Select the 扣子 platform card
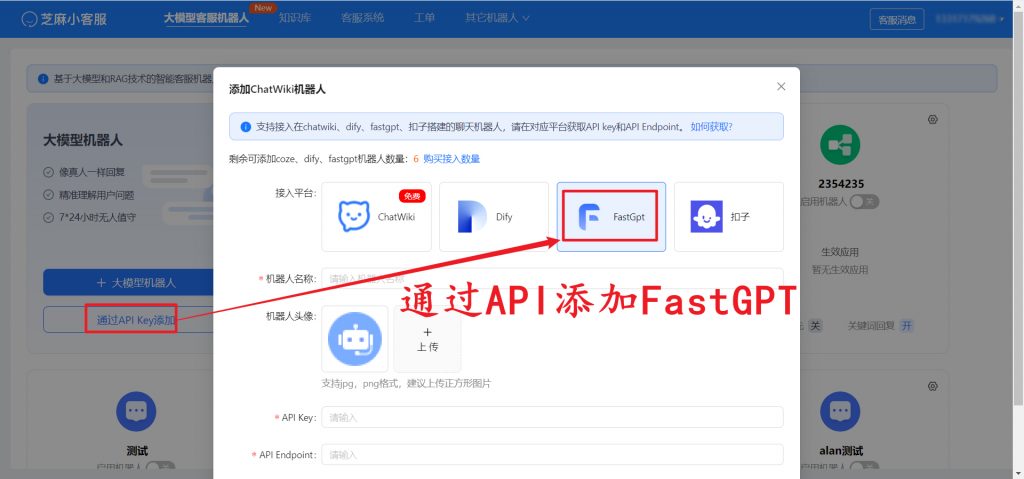Image resolution: width=1024 pixels, height=479 pixels. click(x=729, y=217)
